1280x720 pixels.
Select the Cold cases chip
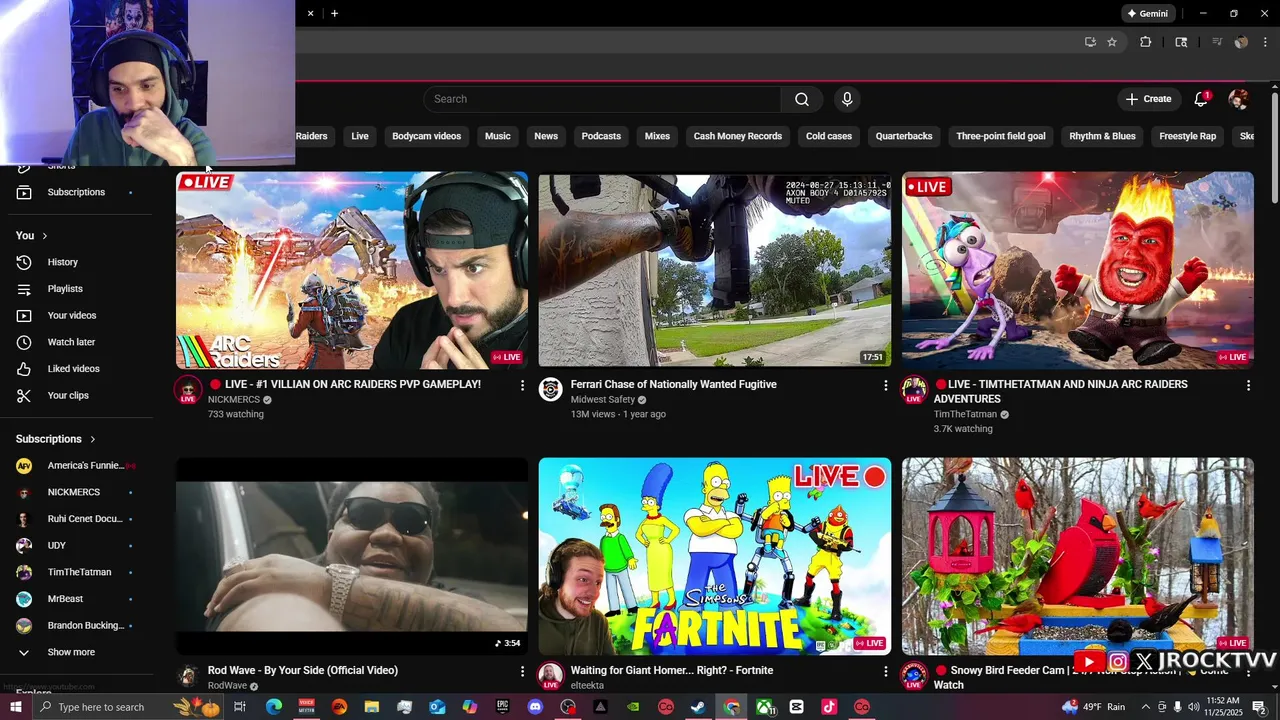[829, 136]
